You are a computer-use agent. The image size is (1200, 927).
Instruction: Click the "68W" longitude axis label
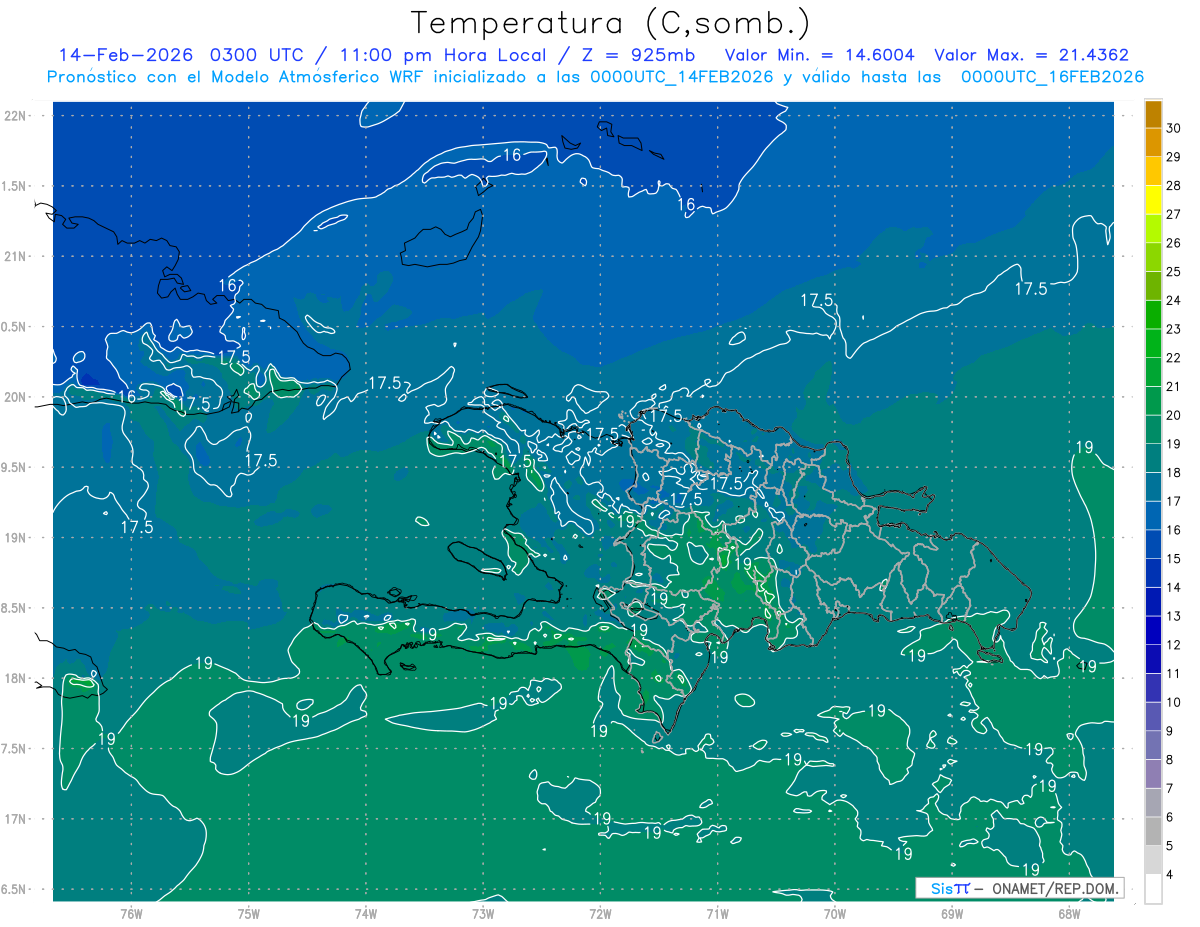coord(1069,914)
